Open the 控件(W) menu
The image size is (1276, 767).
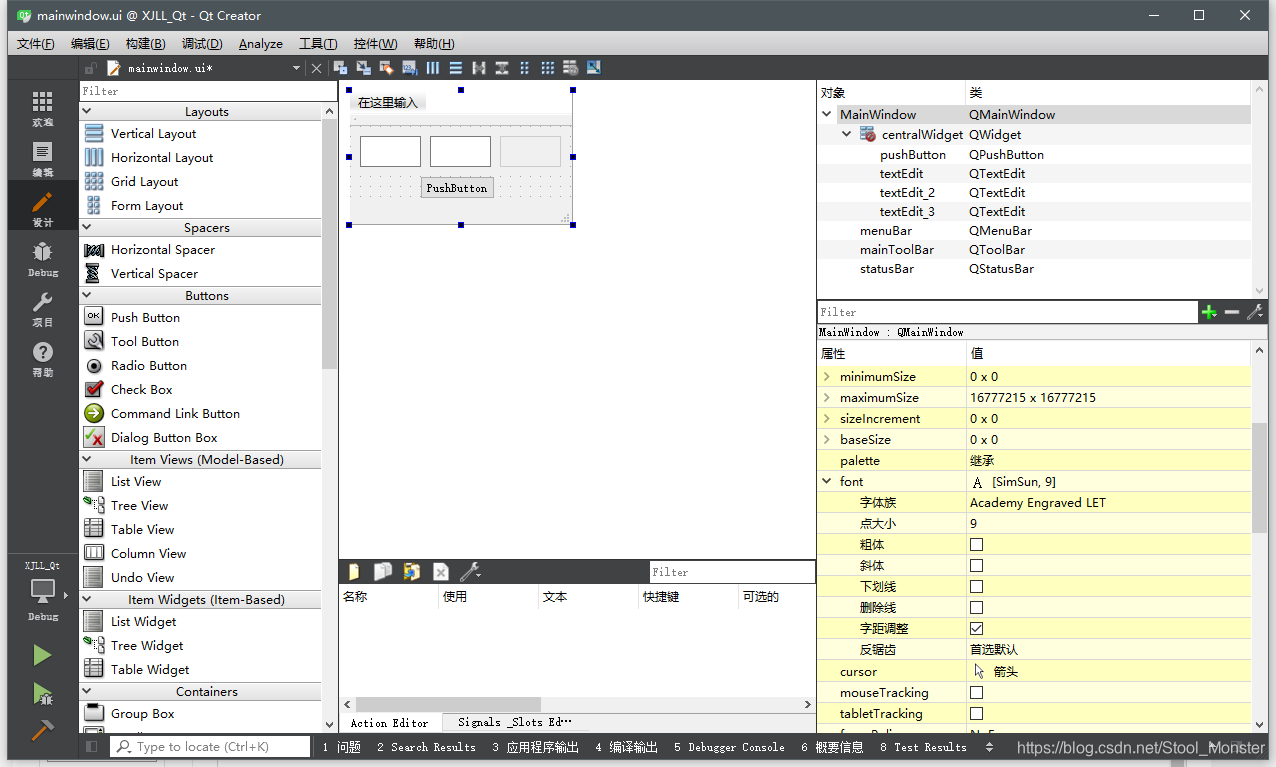(x=375, y=44)
